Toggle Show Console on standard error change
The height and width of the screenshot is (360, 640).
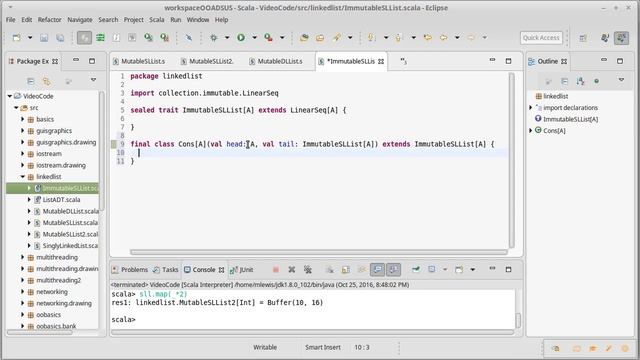[x=393, y=269]
